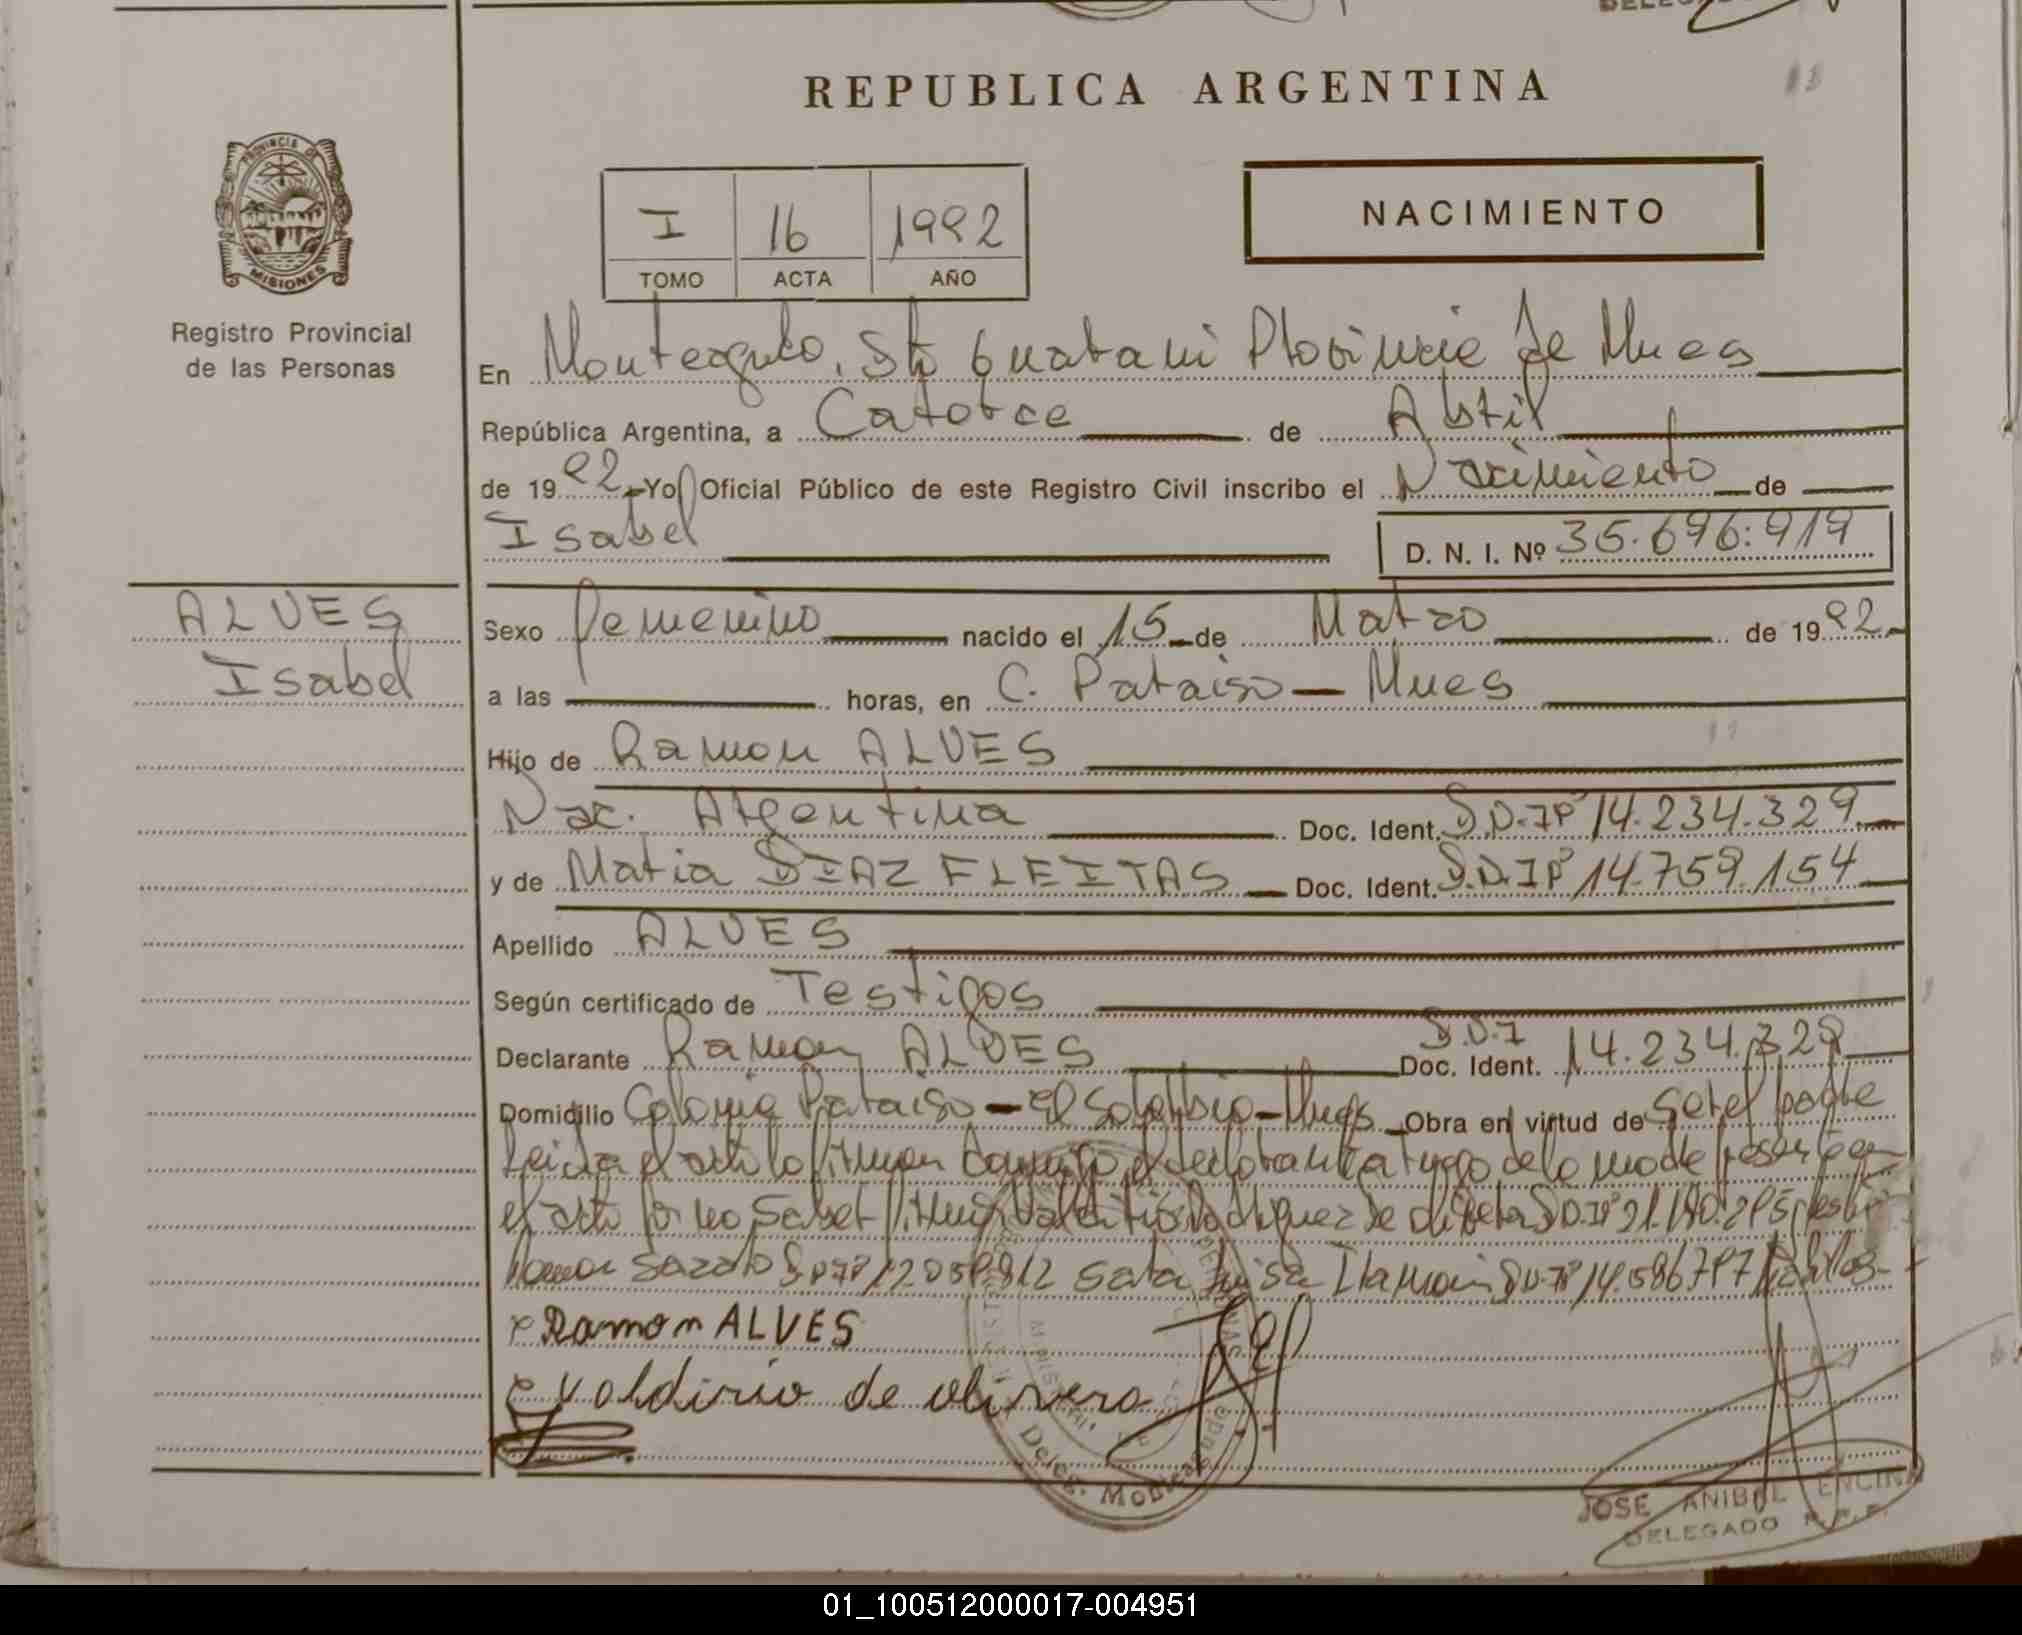Click the image file number caption at bottom
The image size is (2022, 1635).
pos(1010,1606)
